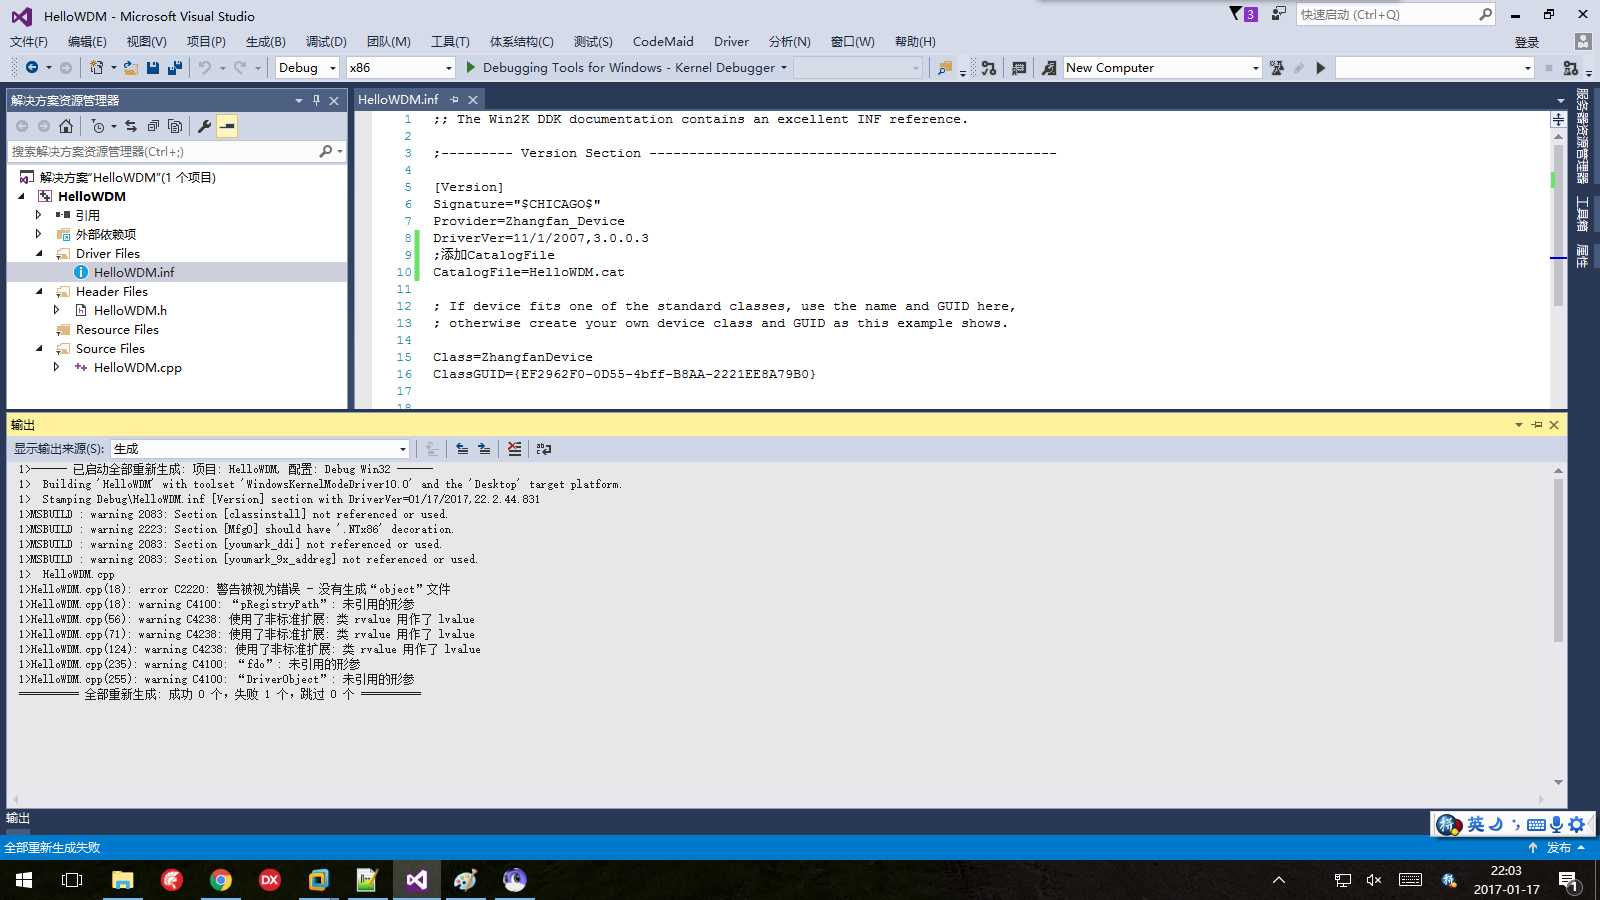Collapse the Driver Files folder
The image size is (1600, 900).
39,254
